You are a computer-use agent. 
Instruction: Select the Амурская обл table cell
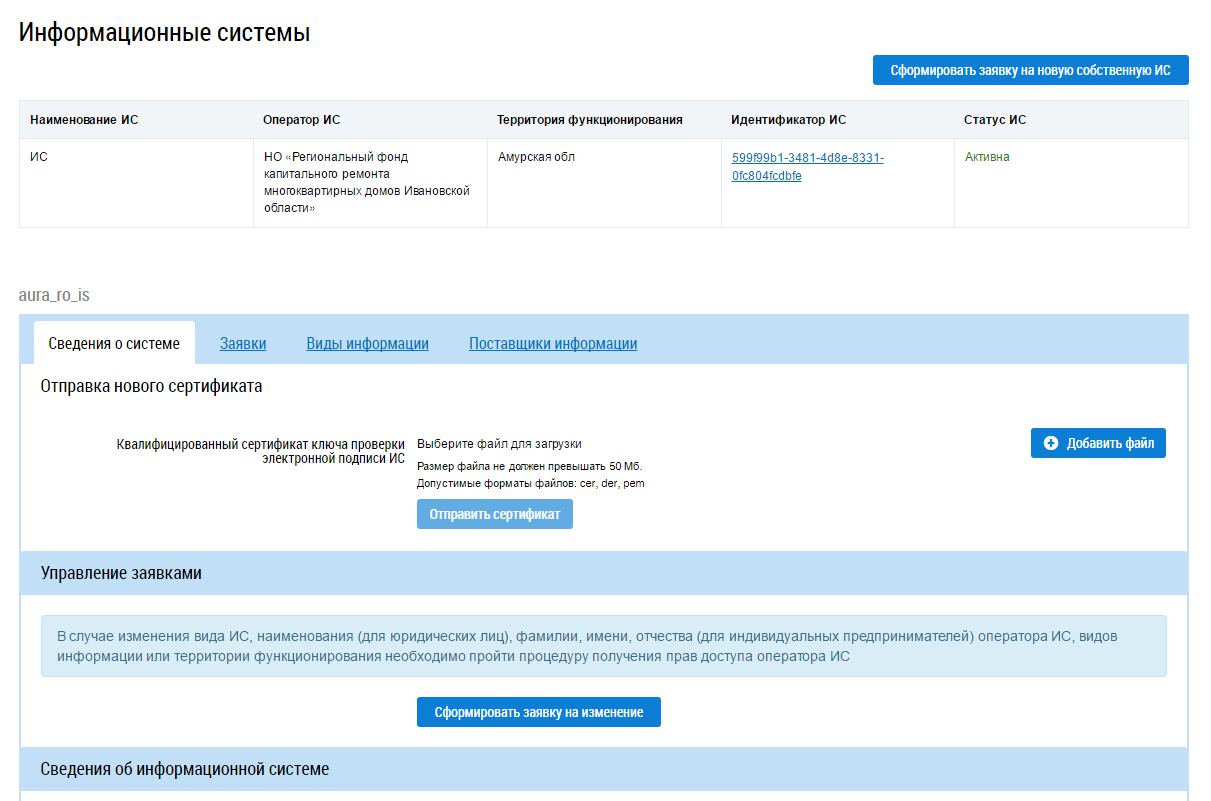(536, 157)
